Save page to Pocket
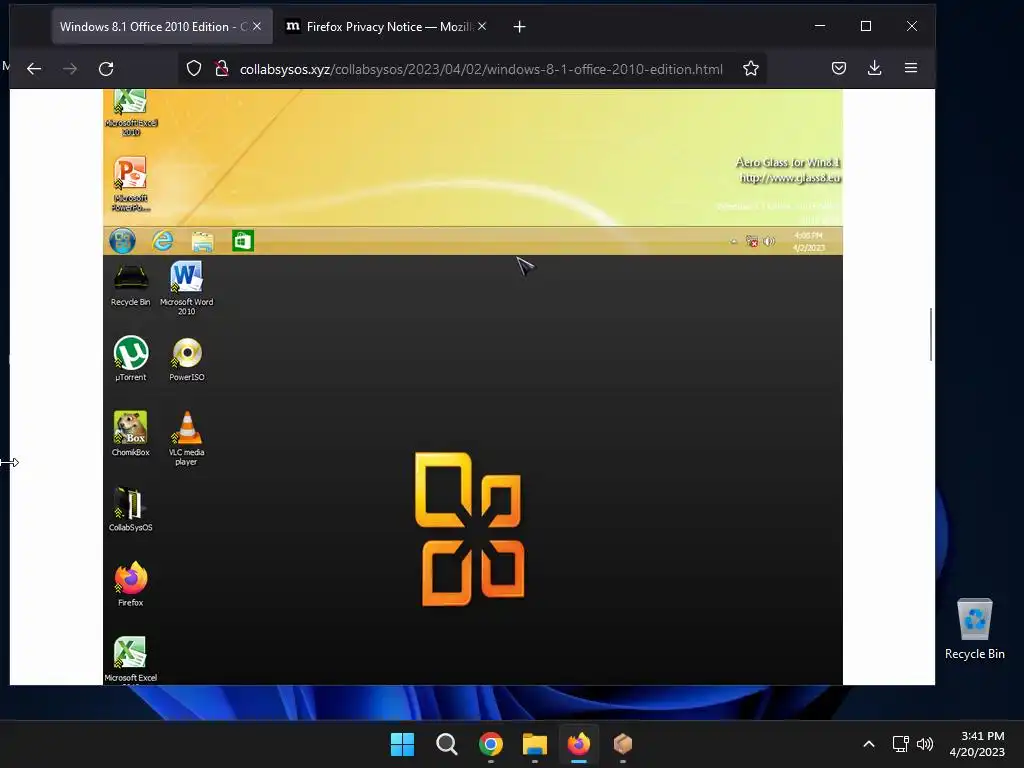 point(839,68)
